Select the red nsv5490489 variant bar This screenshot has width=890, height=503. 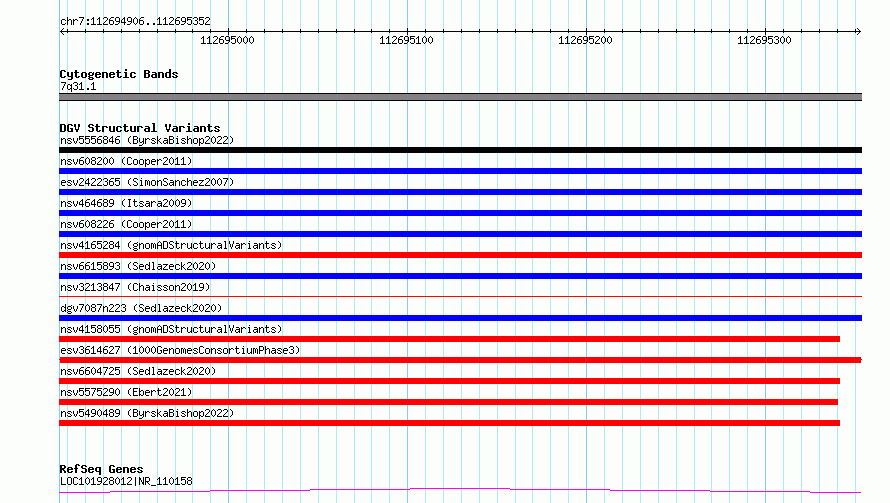point(450,423)
